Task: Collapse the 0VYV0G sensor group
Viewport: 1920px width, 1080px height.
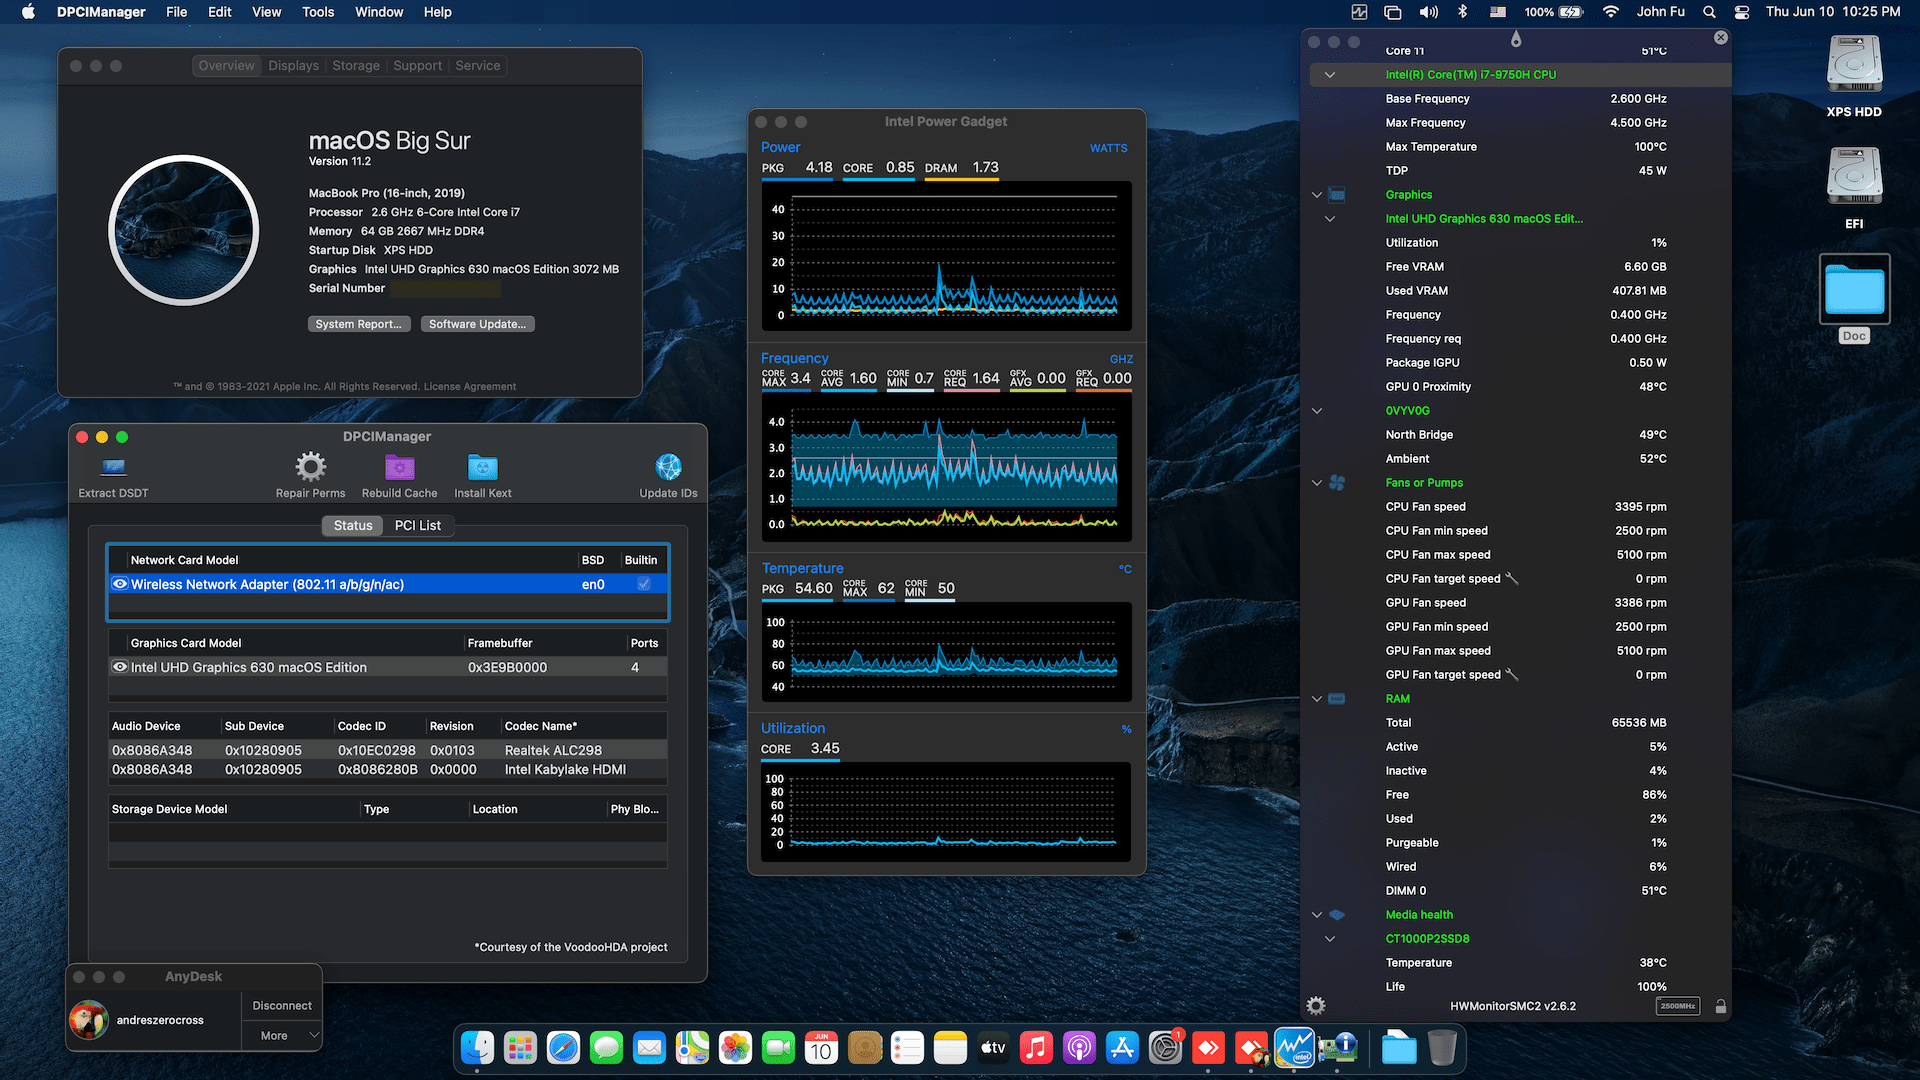Action: click(1317, 410)
